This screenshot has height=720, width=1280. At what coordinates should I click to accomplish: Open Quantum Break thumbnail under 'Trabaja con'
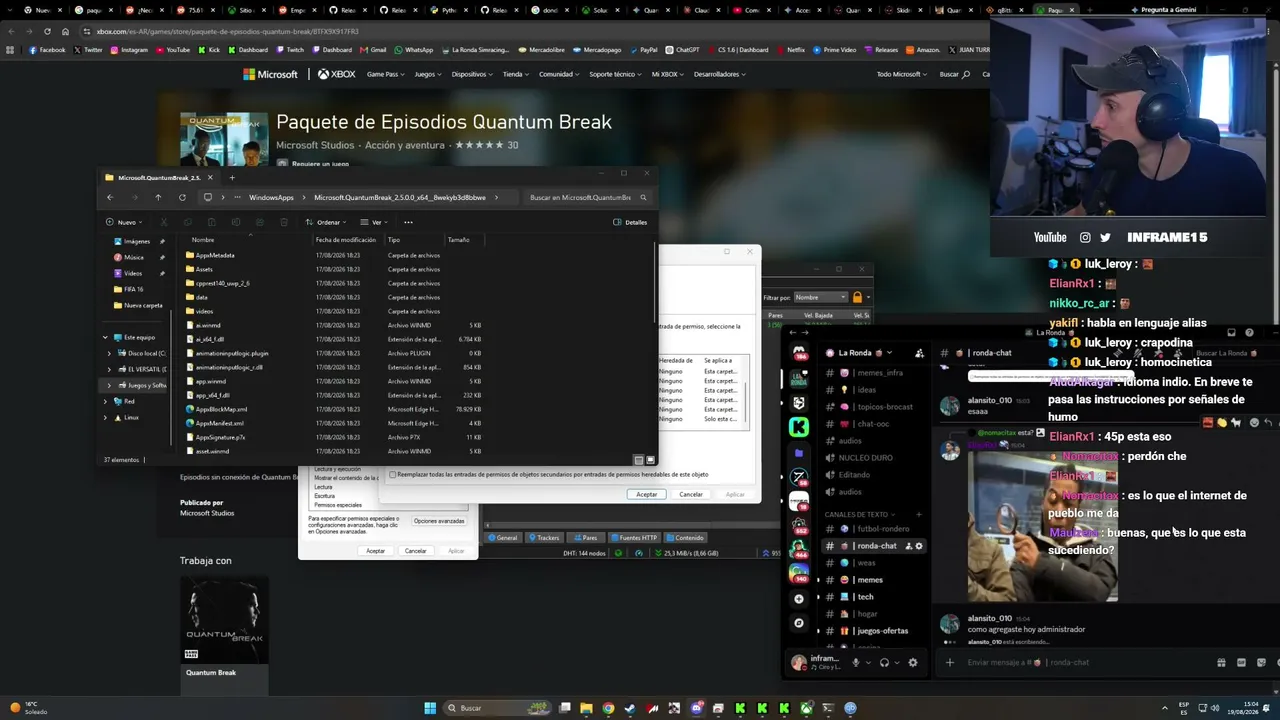tap(224, 620)
